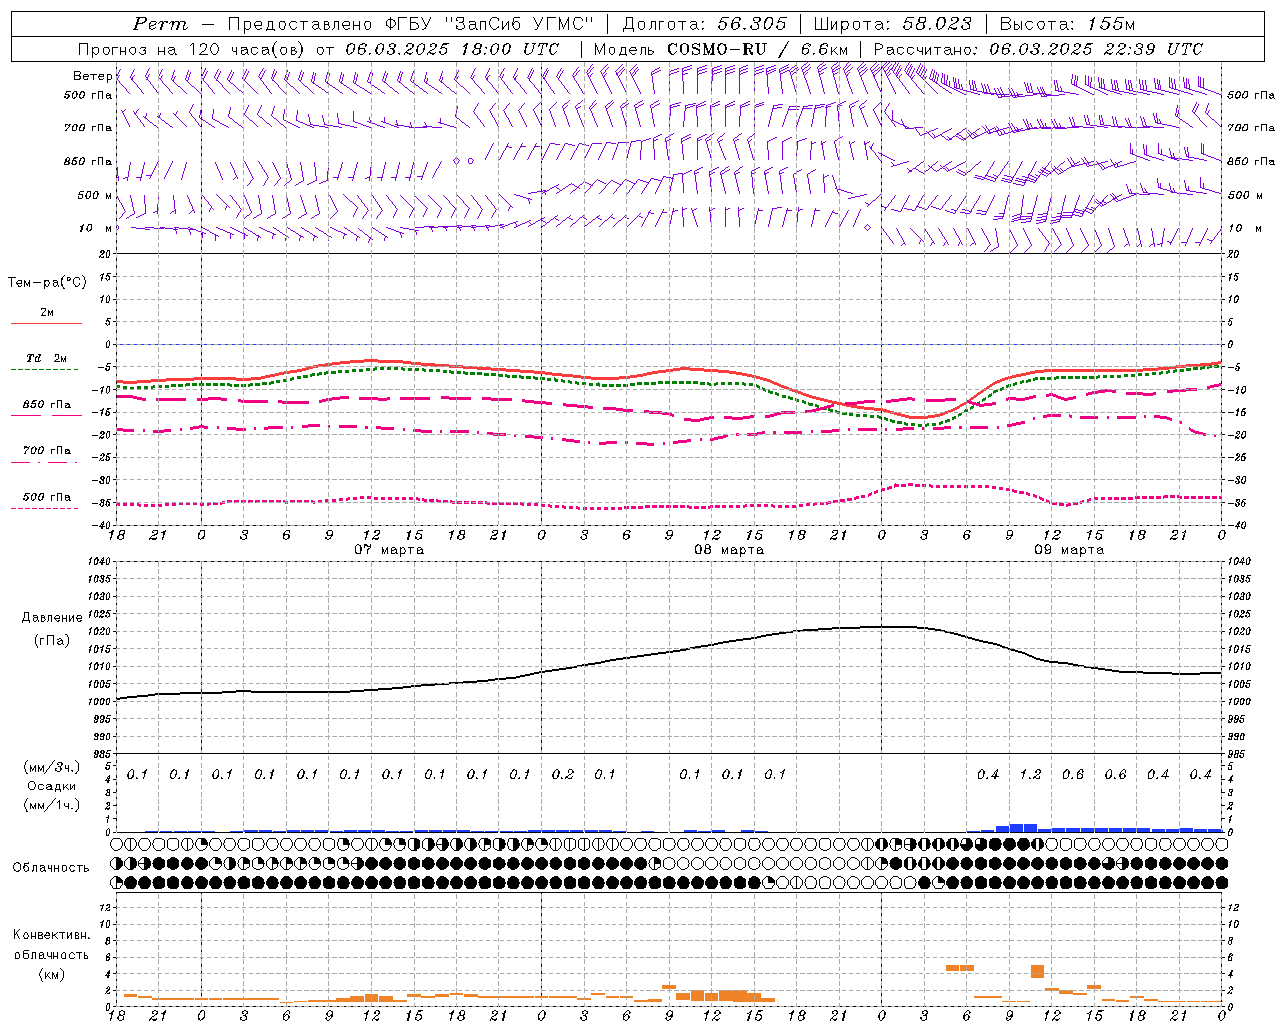
Task: Click the Прогноз на 120 часа(ов) forecast line
Action: coord(318,49)
